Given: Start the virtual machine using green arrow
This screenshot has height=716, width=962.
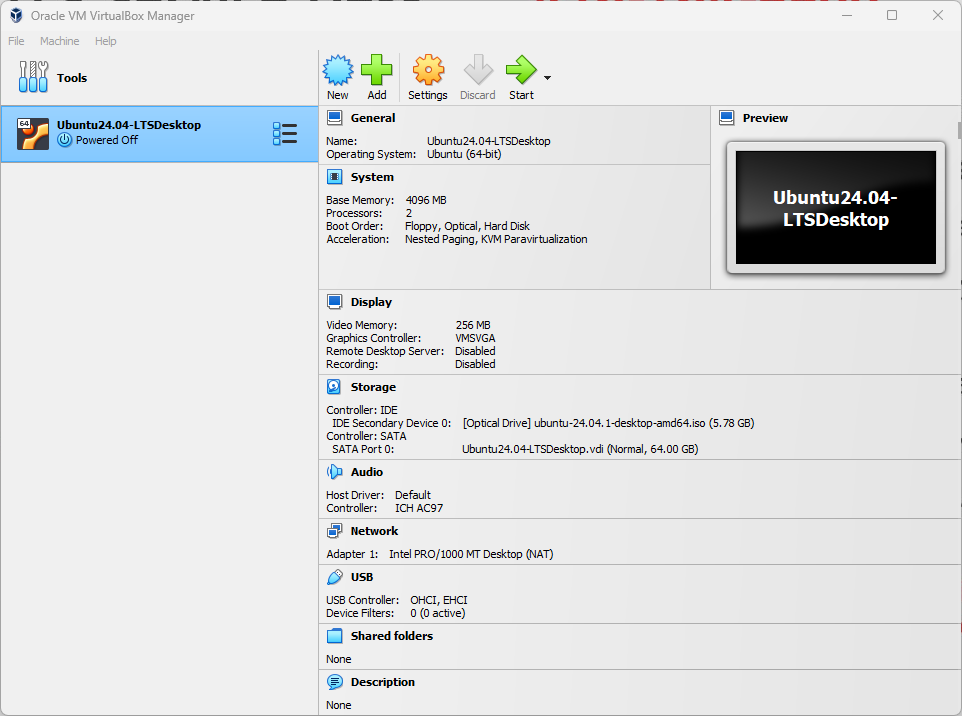Looking at the screenshot, I should tap(520, 71).
